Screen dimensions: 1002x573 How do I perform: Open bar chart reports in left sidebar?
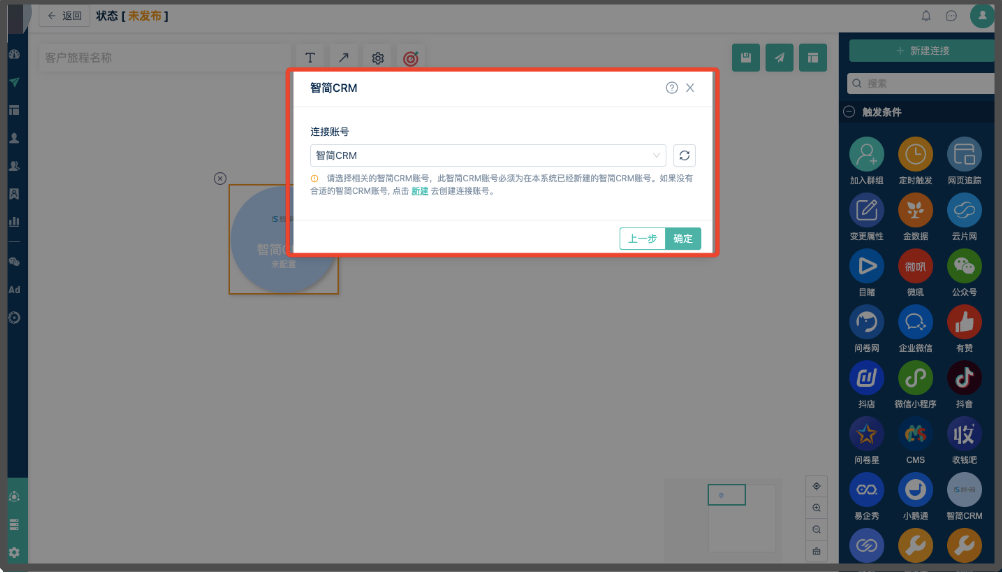click(x=14, y=222)
